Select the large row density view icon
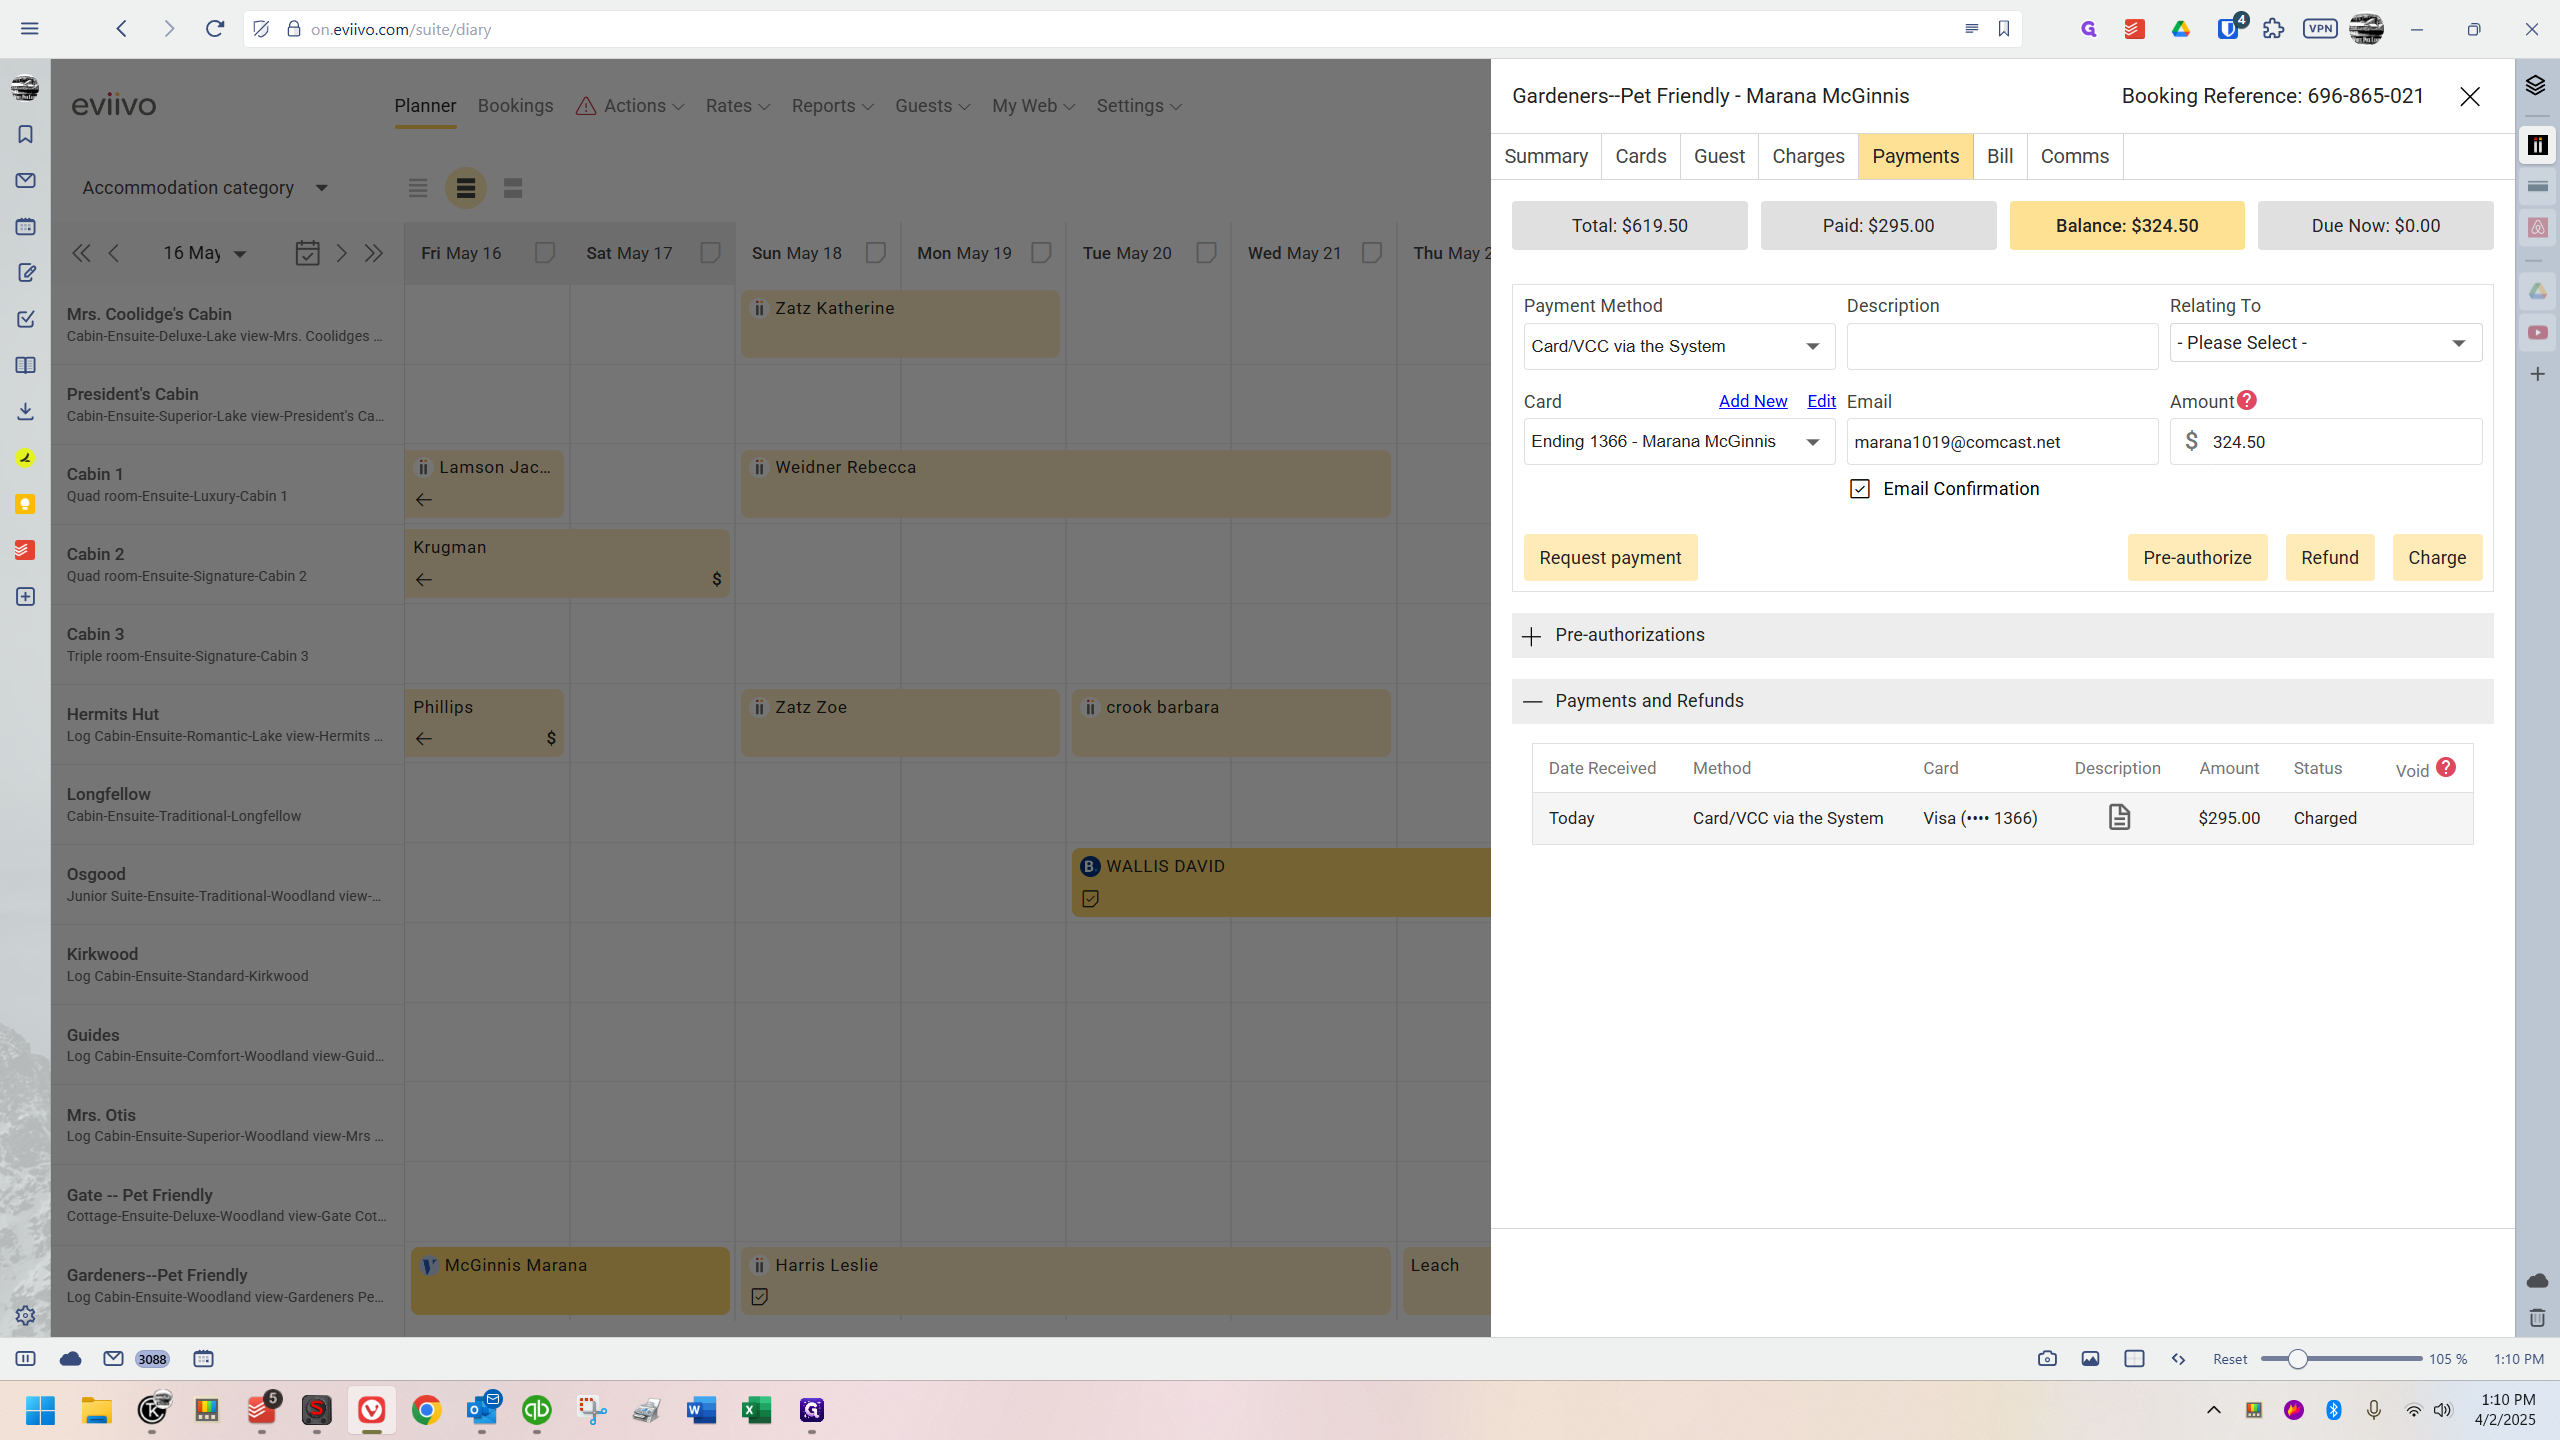The height and width of the screenshot is (1440, 2560). [x=513, y=188]
